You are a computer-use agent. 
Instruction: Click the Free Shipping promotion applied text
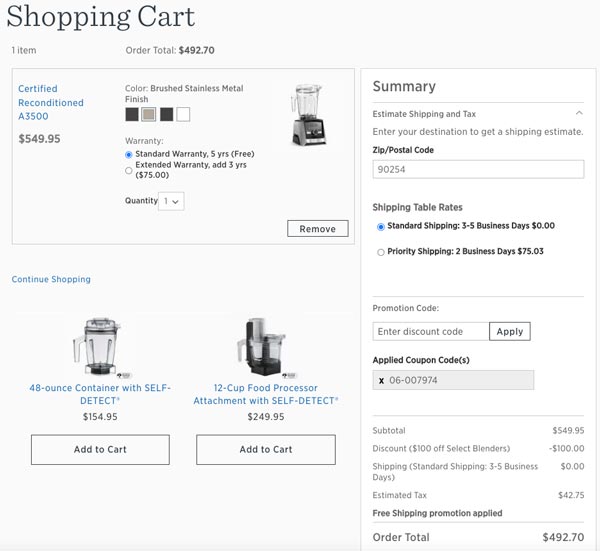point(437,513)
